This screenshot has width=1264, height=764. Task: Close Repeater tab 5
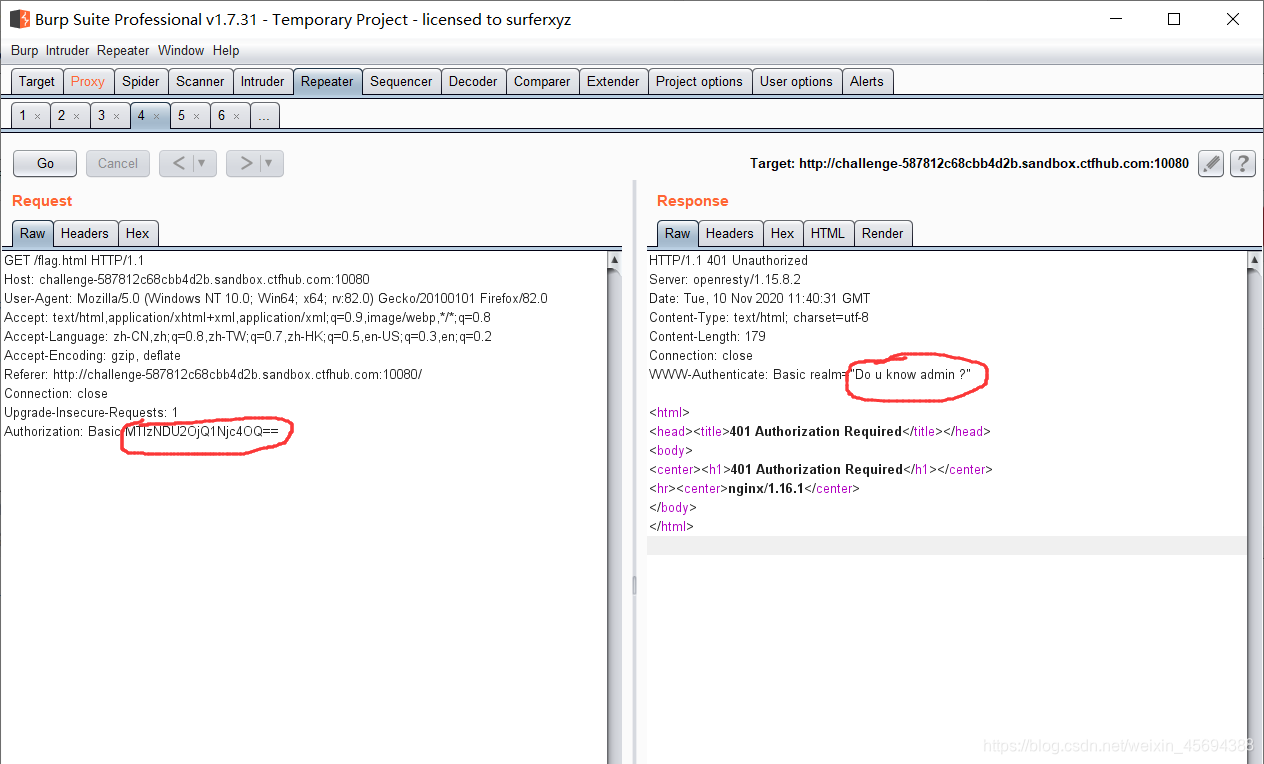click(x=196, y=117)
